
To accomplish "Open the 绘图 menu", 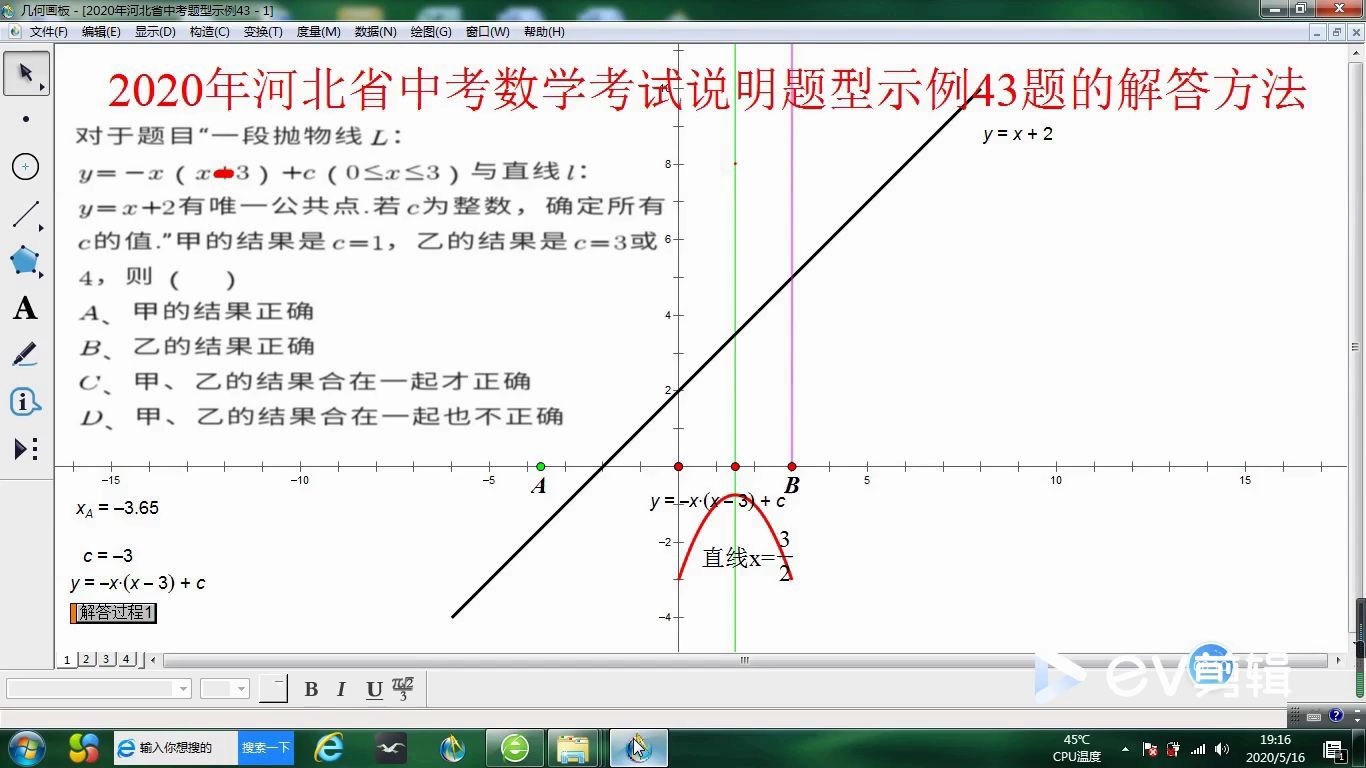I will tap(430, 31).
